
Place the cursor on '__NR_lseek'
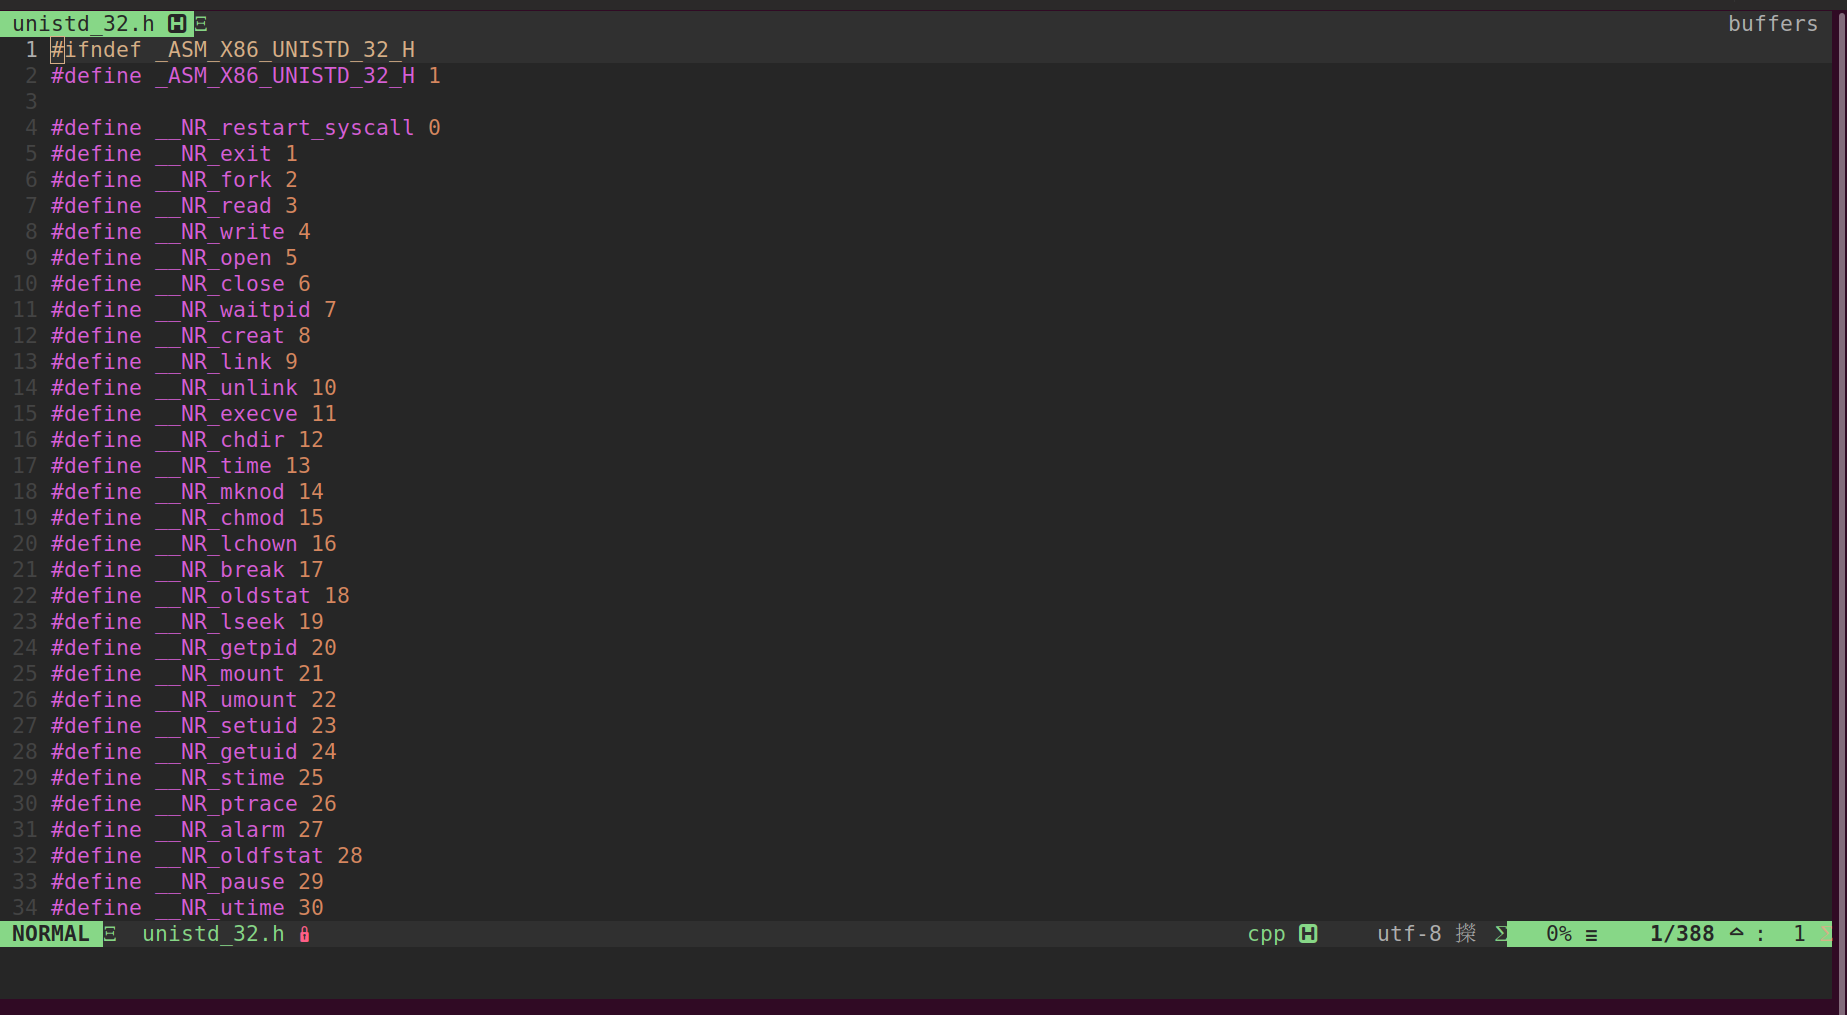pos(220,622)
